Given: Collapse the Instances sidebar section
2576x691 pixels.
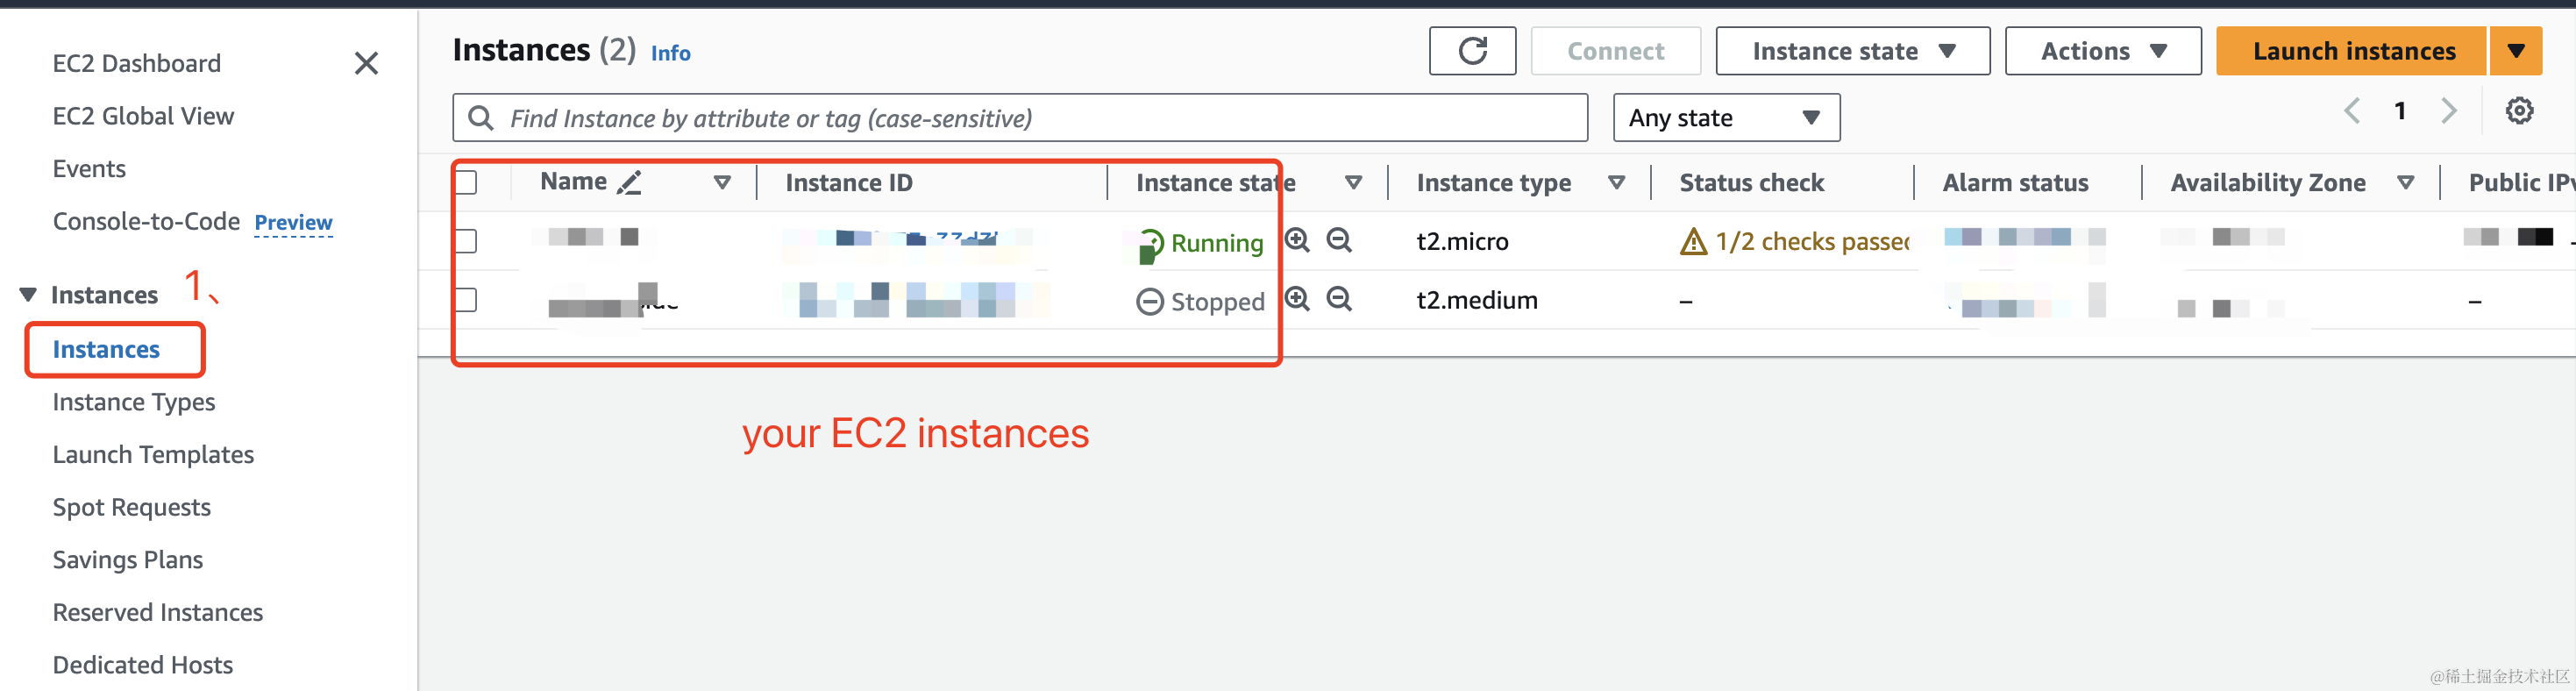Looking at the screenshot, I should tap(28, 295).
